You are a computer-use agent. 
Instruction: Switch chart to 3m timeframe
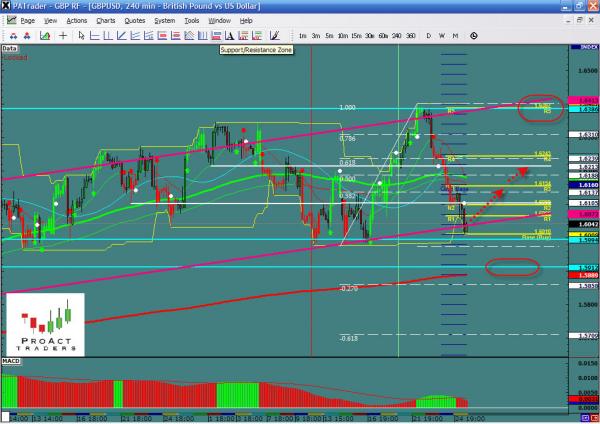[316, 36]
